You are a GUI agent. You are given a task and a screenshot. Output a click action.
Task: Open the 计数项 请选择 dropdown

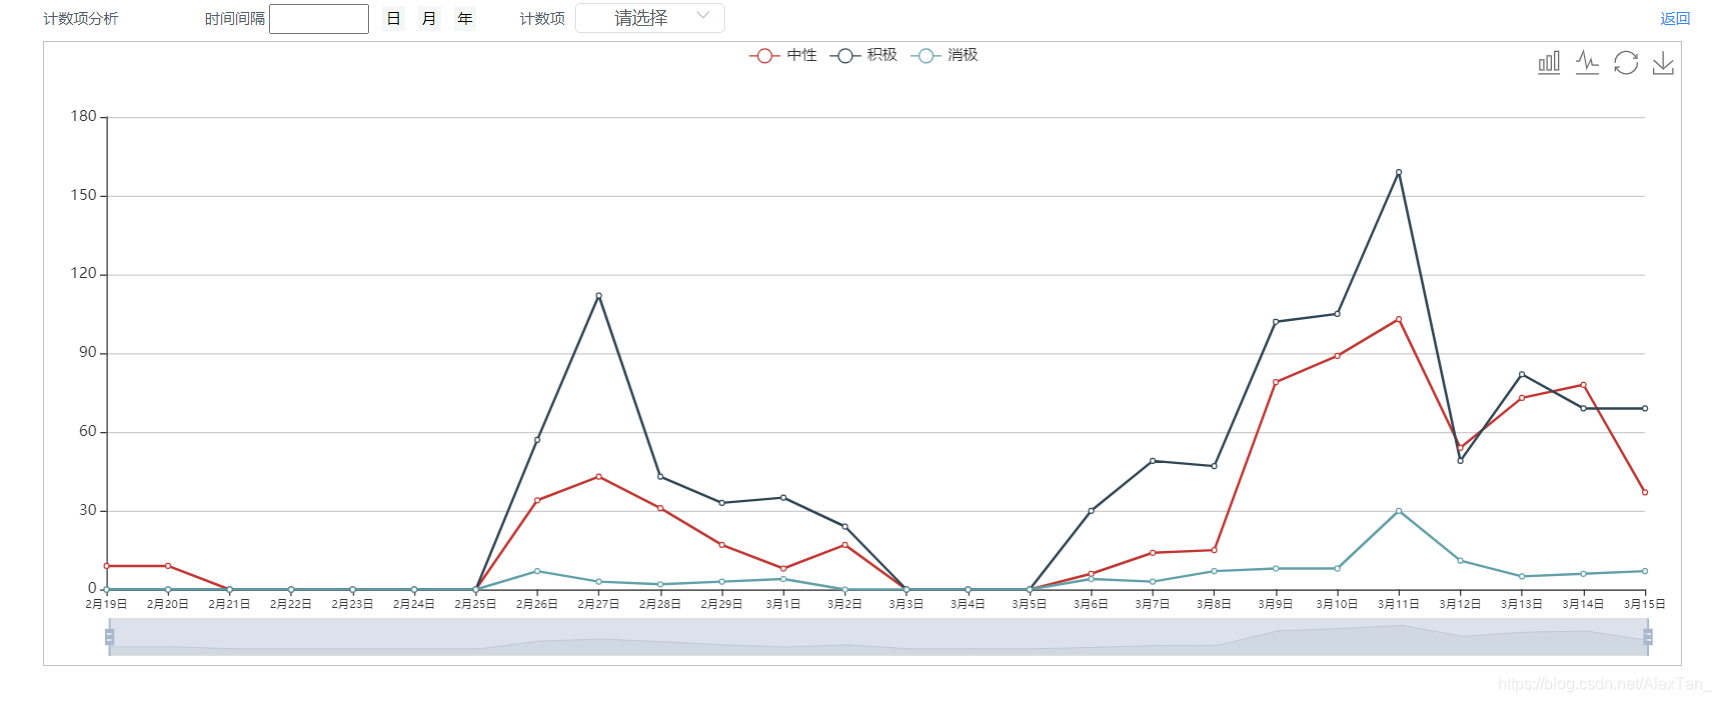[x=650, y=18]
